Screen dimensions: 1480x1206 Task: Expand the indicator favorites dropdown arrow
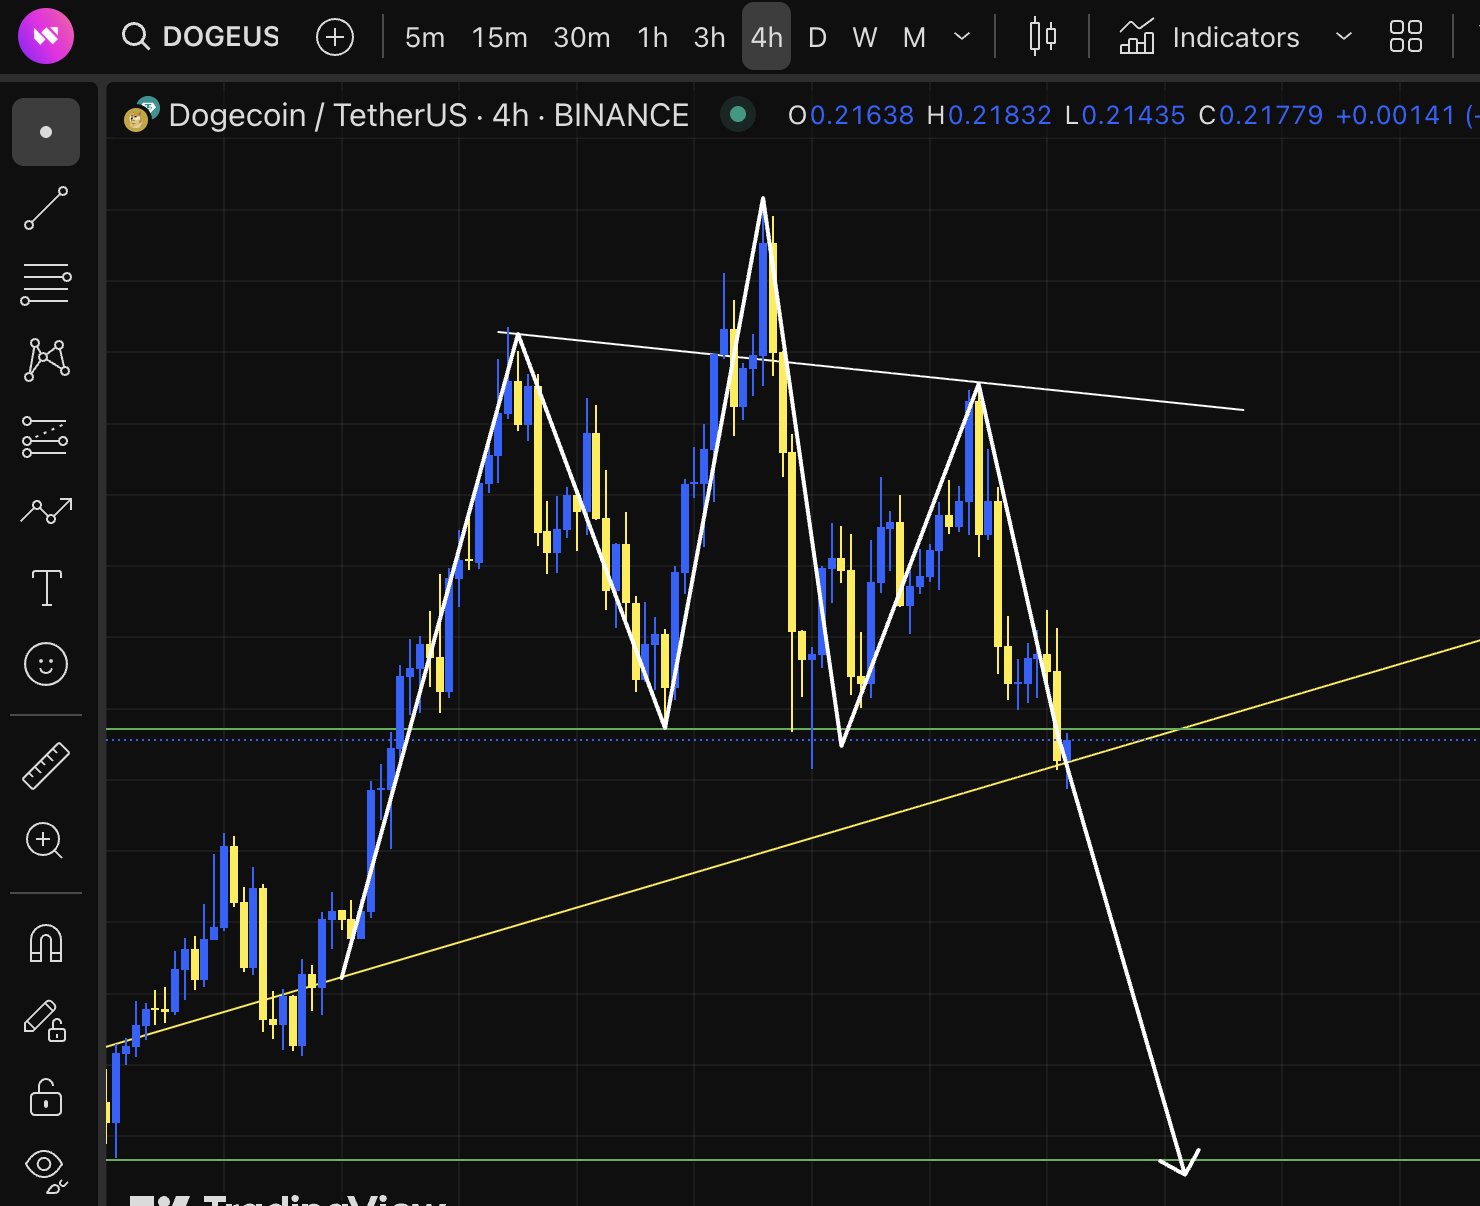pyautogui.click(x=1344, y=37)
